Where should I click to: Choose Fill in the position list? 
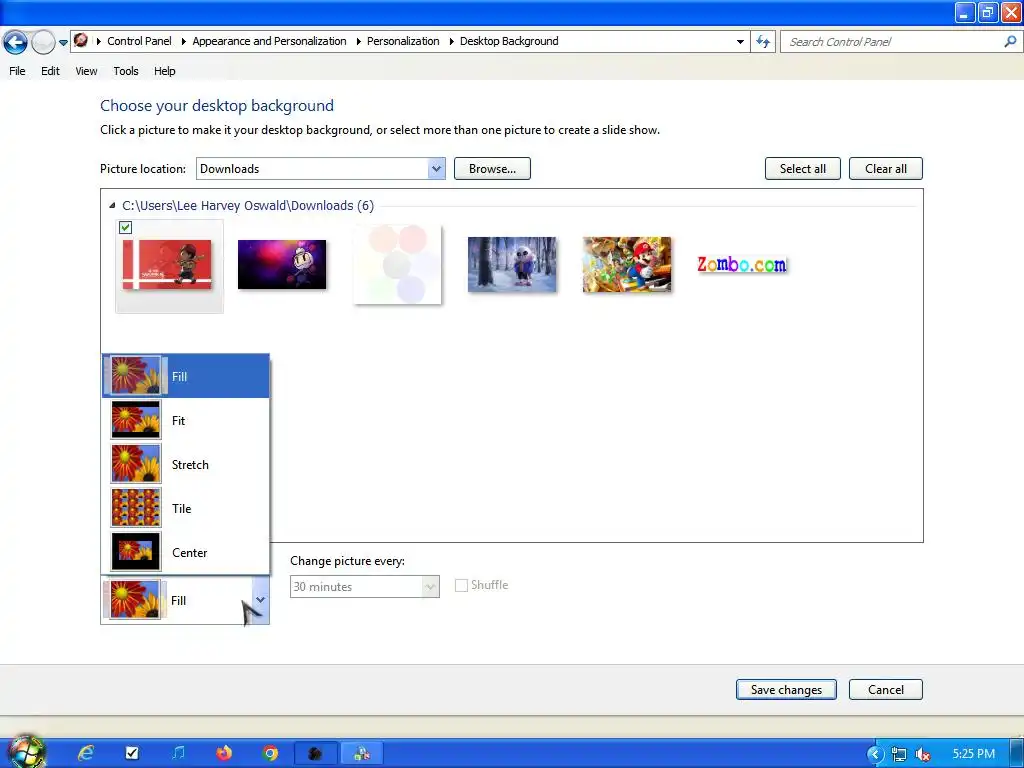pos(185,376)
